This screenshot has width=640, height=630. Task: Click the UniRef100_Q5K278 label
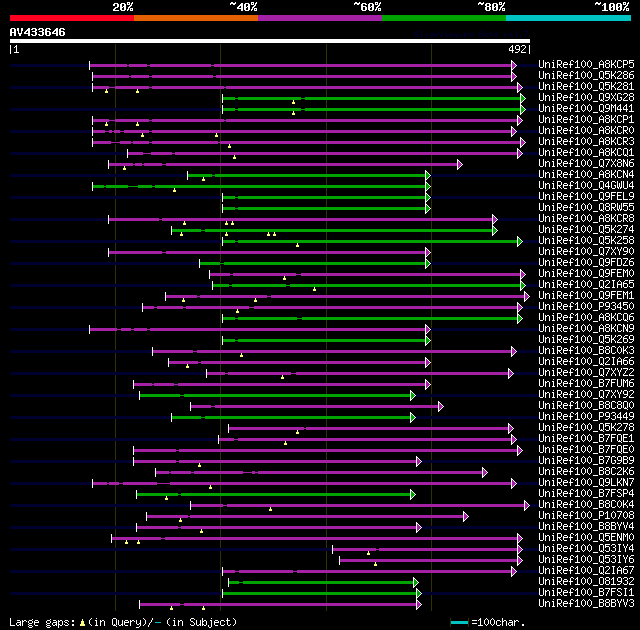click(586, 428)
